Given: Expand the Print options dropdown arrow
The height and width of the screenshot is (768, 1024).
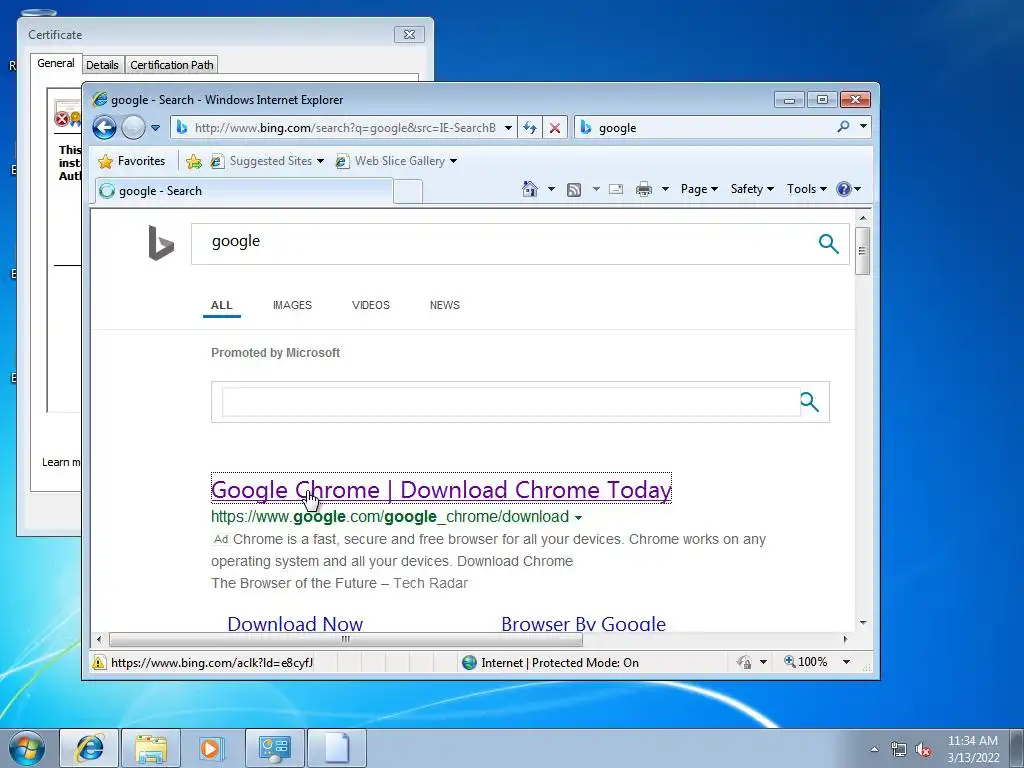Looking at the screenshot, I should 665,189.
